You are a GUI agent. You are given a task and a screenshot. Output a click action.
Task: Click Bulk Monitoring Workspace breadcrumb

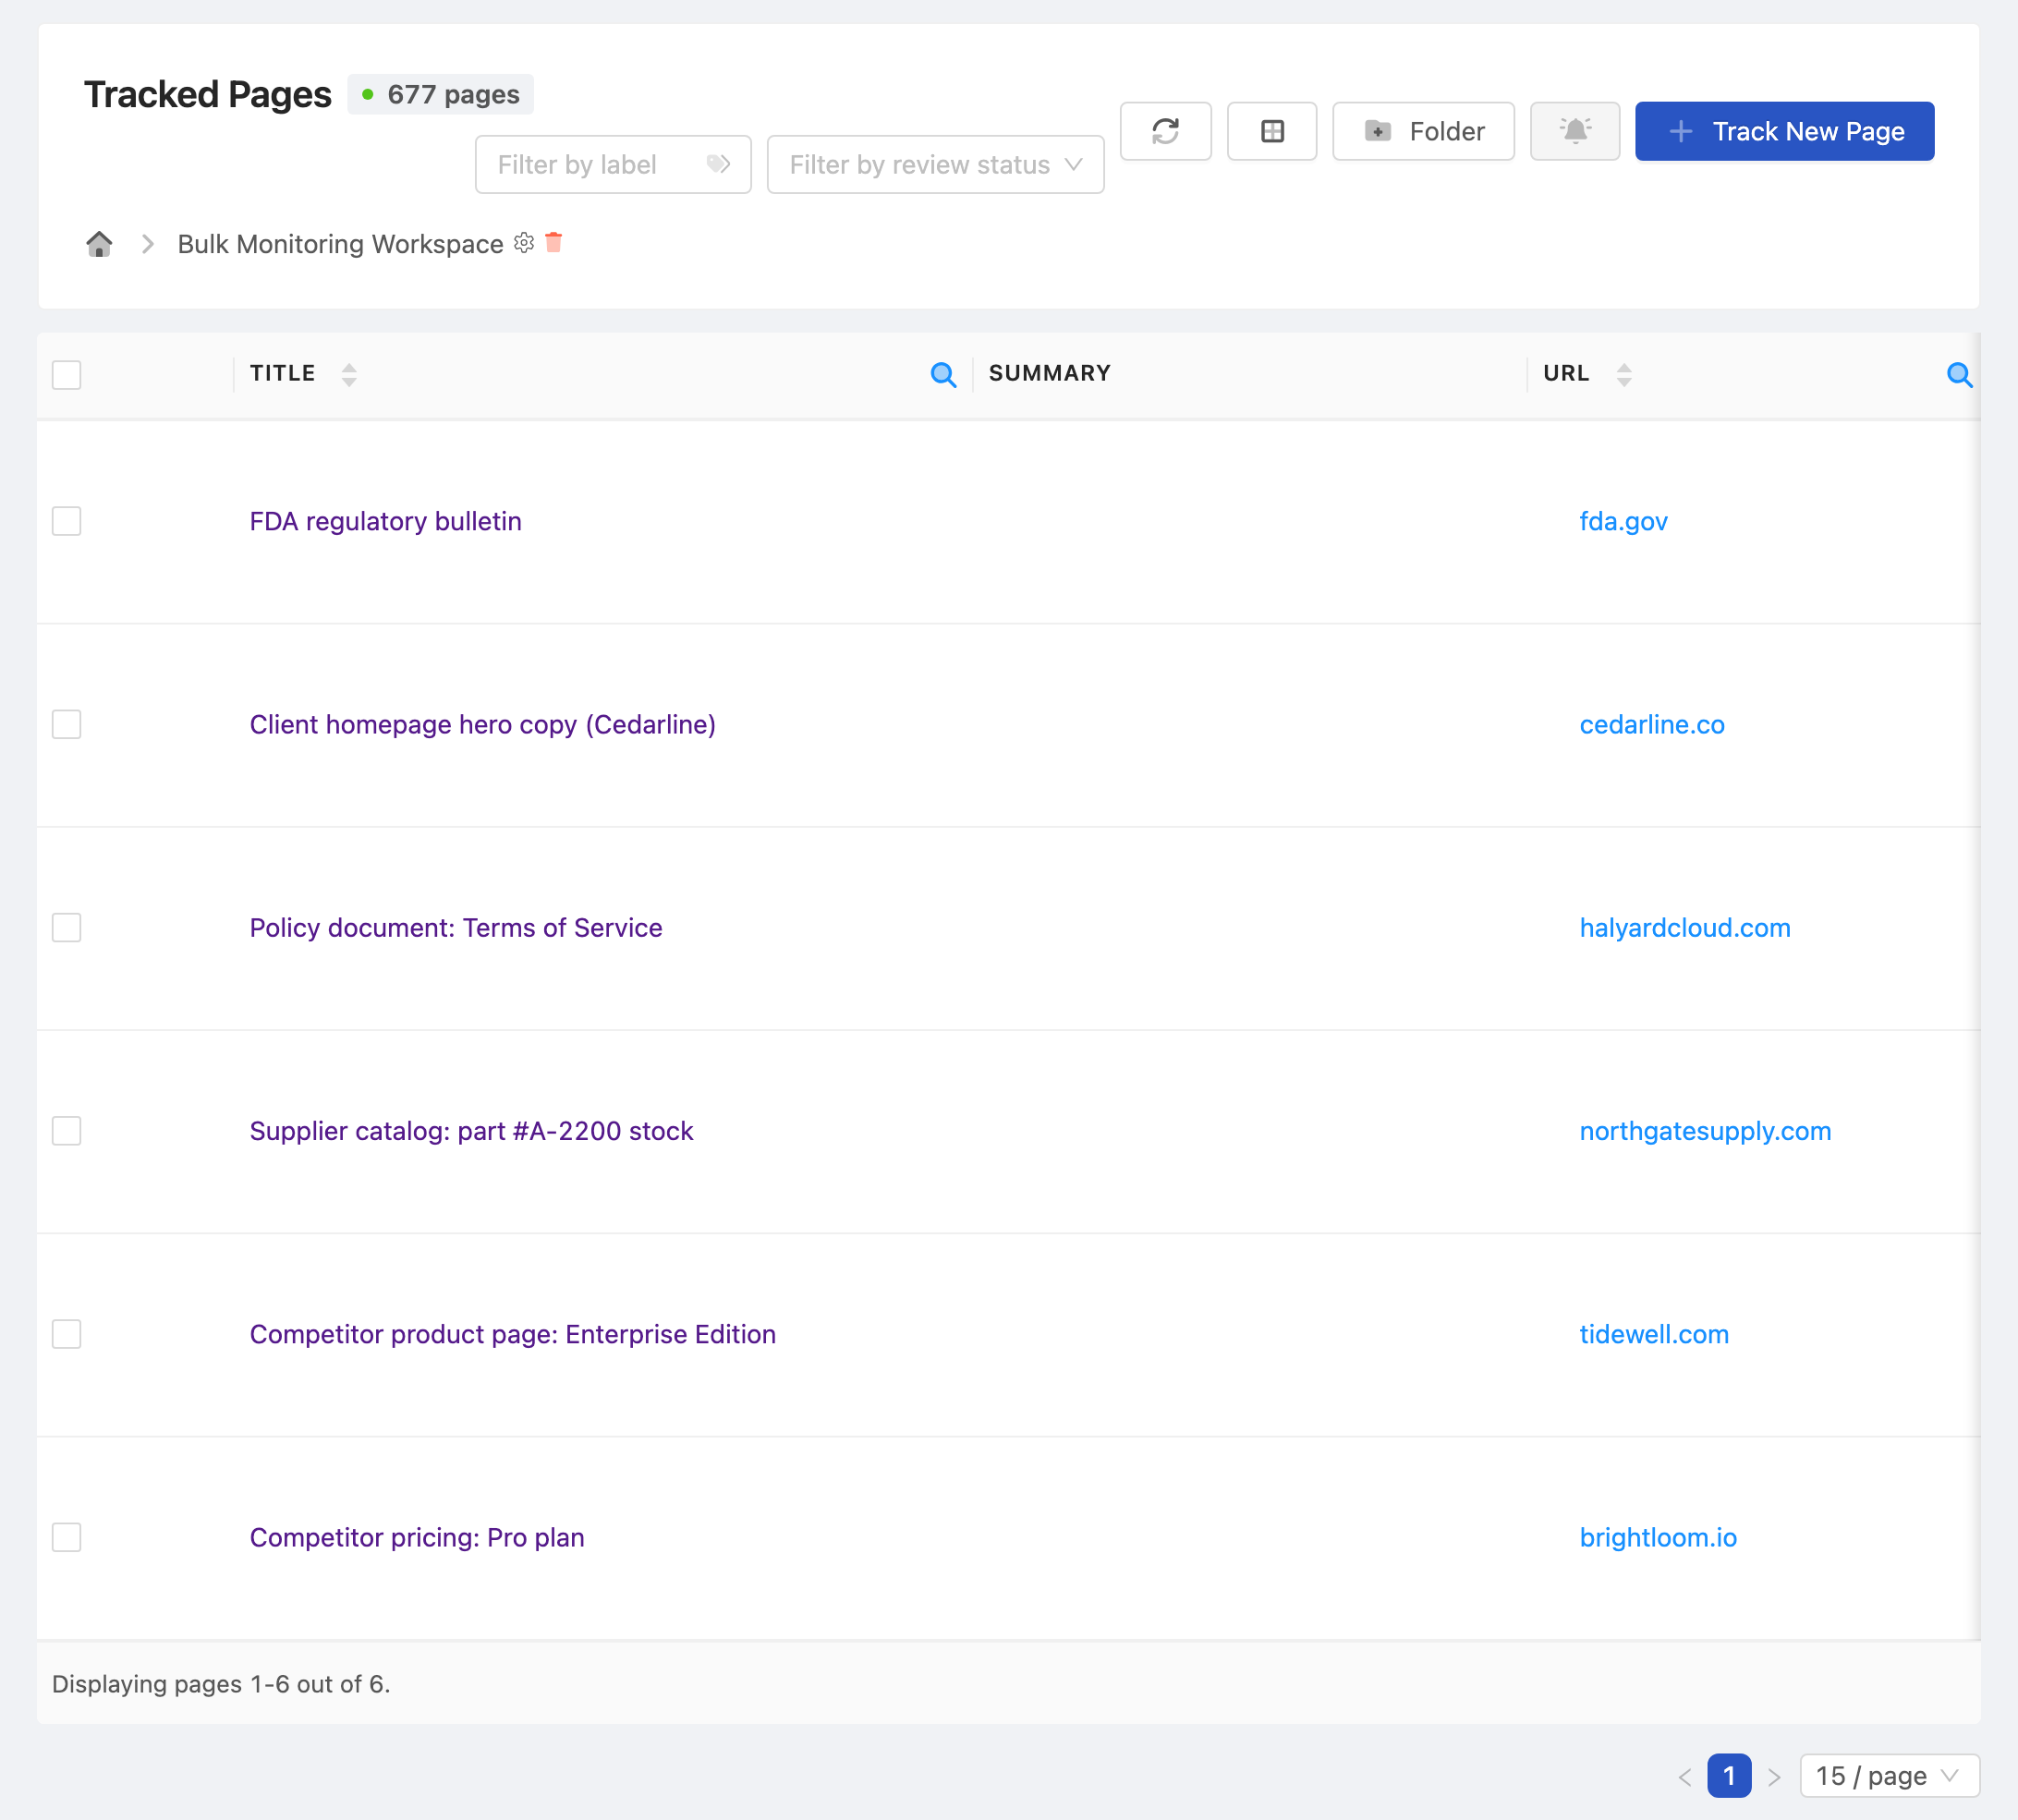click(x=340, y=244)
